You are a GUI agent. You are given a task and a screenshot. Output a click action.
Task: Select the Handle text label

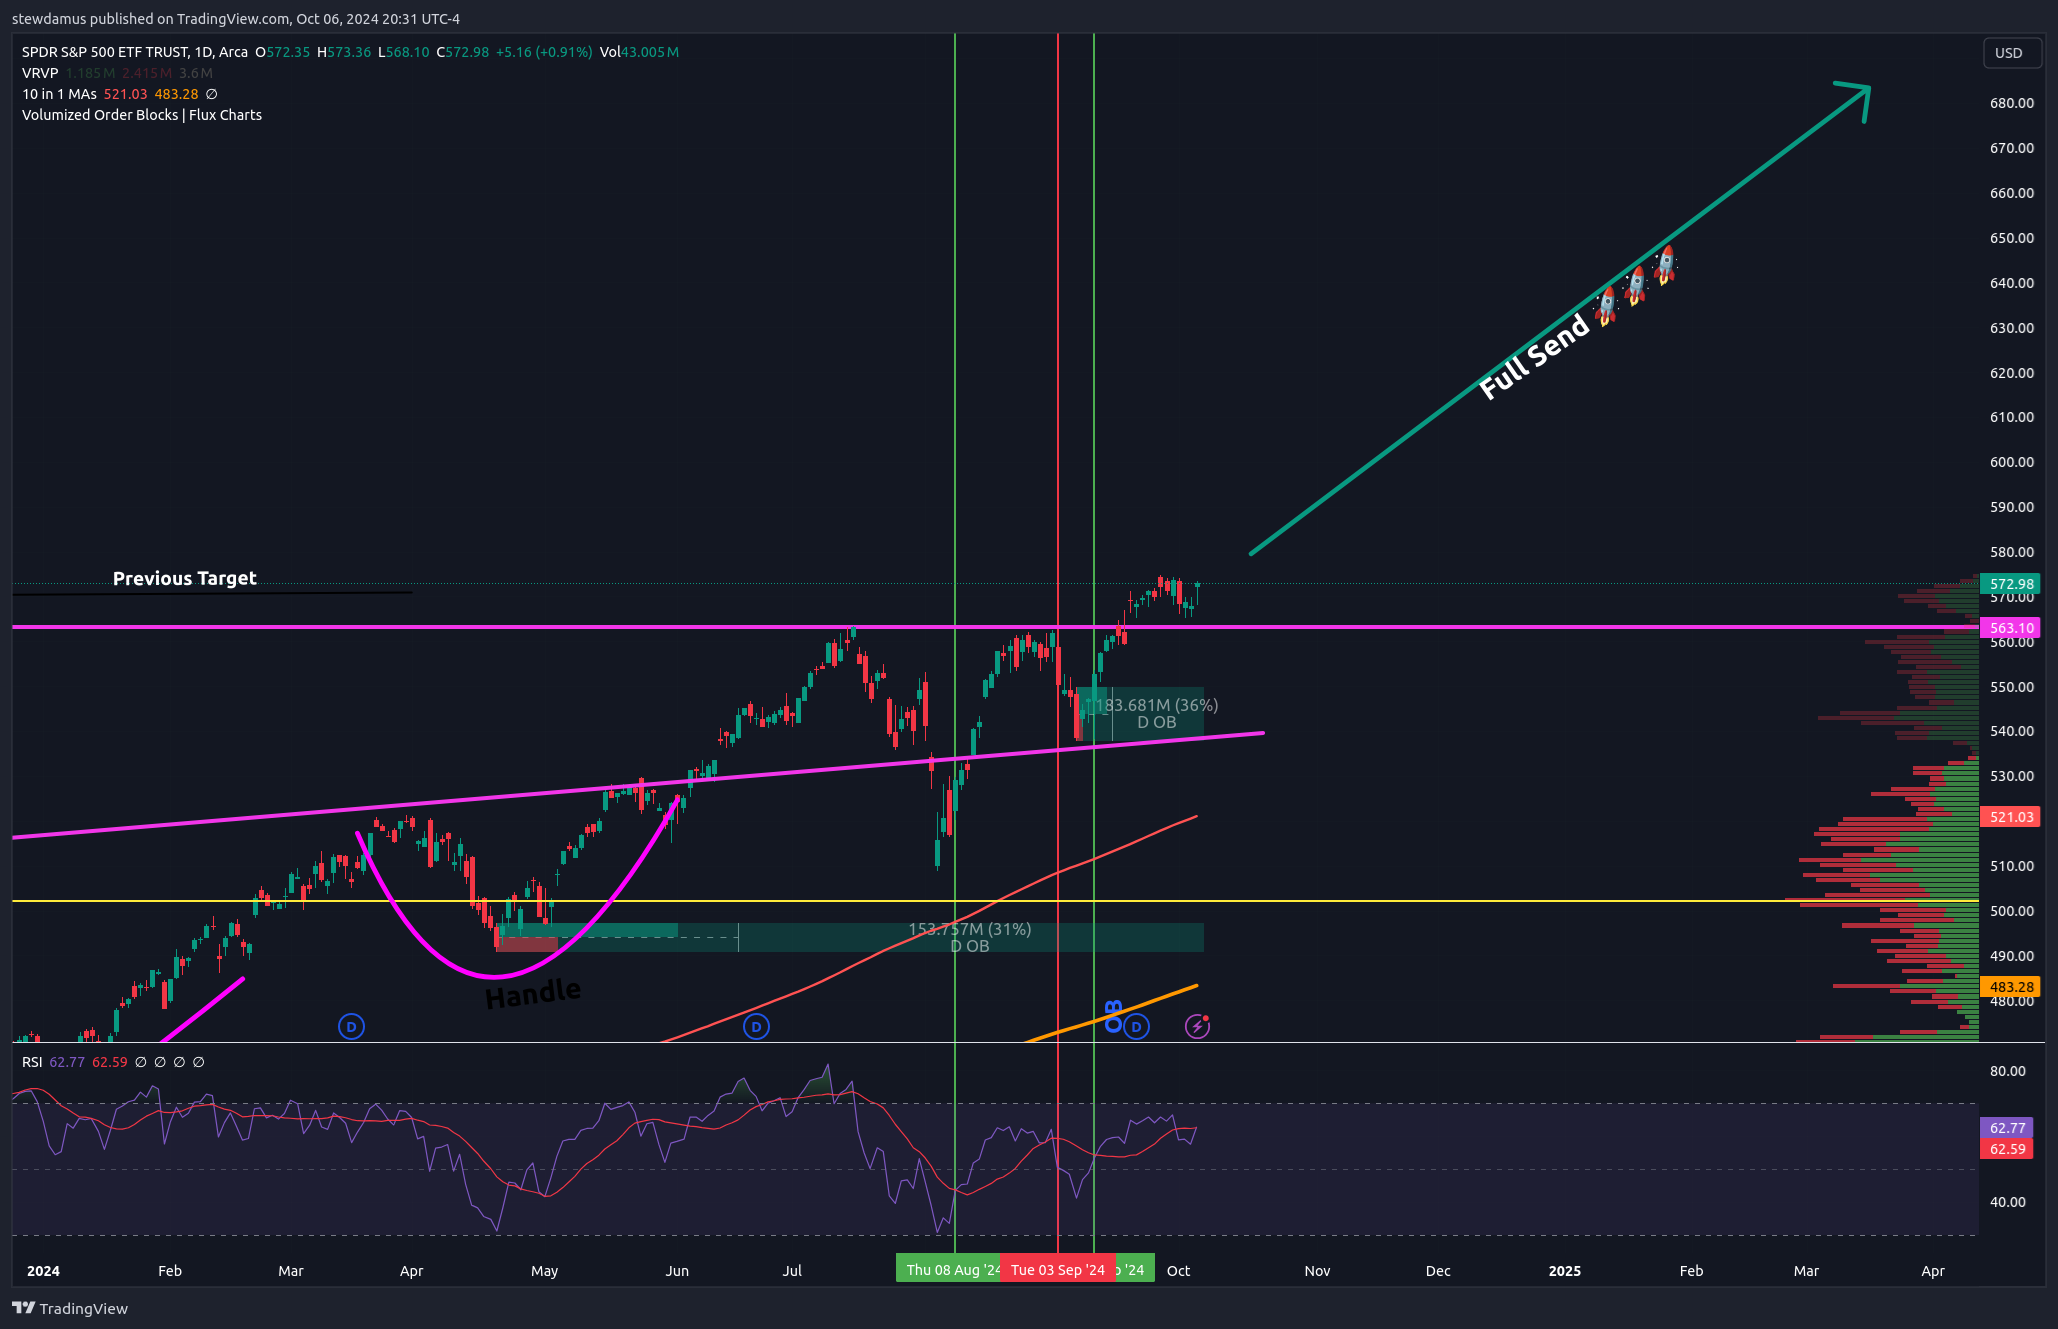[x=533, y=993]
